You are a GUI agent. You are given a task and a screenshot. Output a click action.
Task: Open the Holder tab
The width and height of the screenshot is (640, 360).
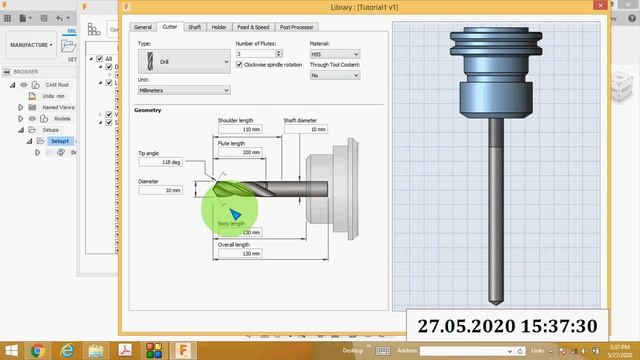pyautogui.click(x=219, y=27)
